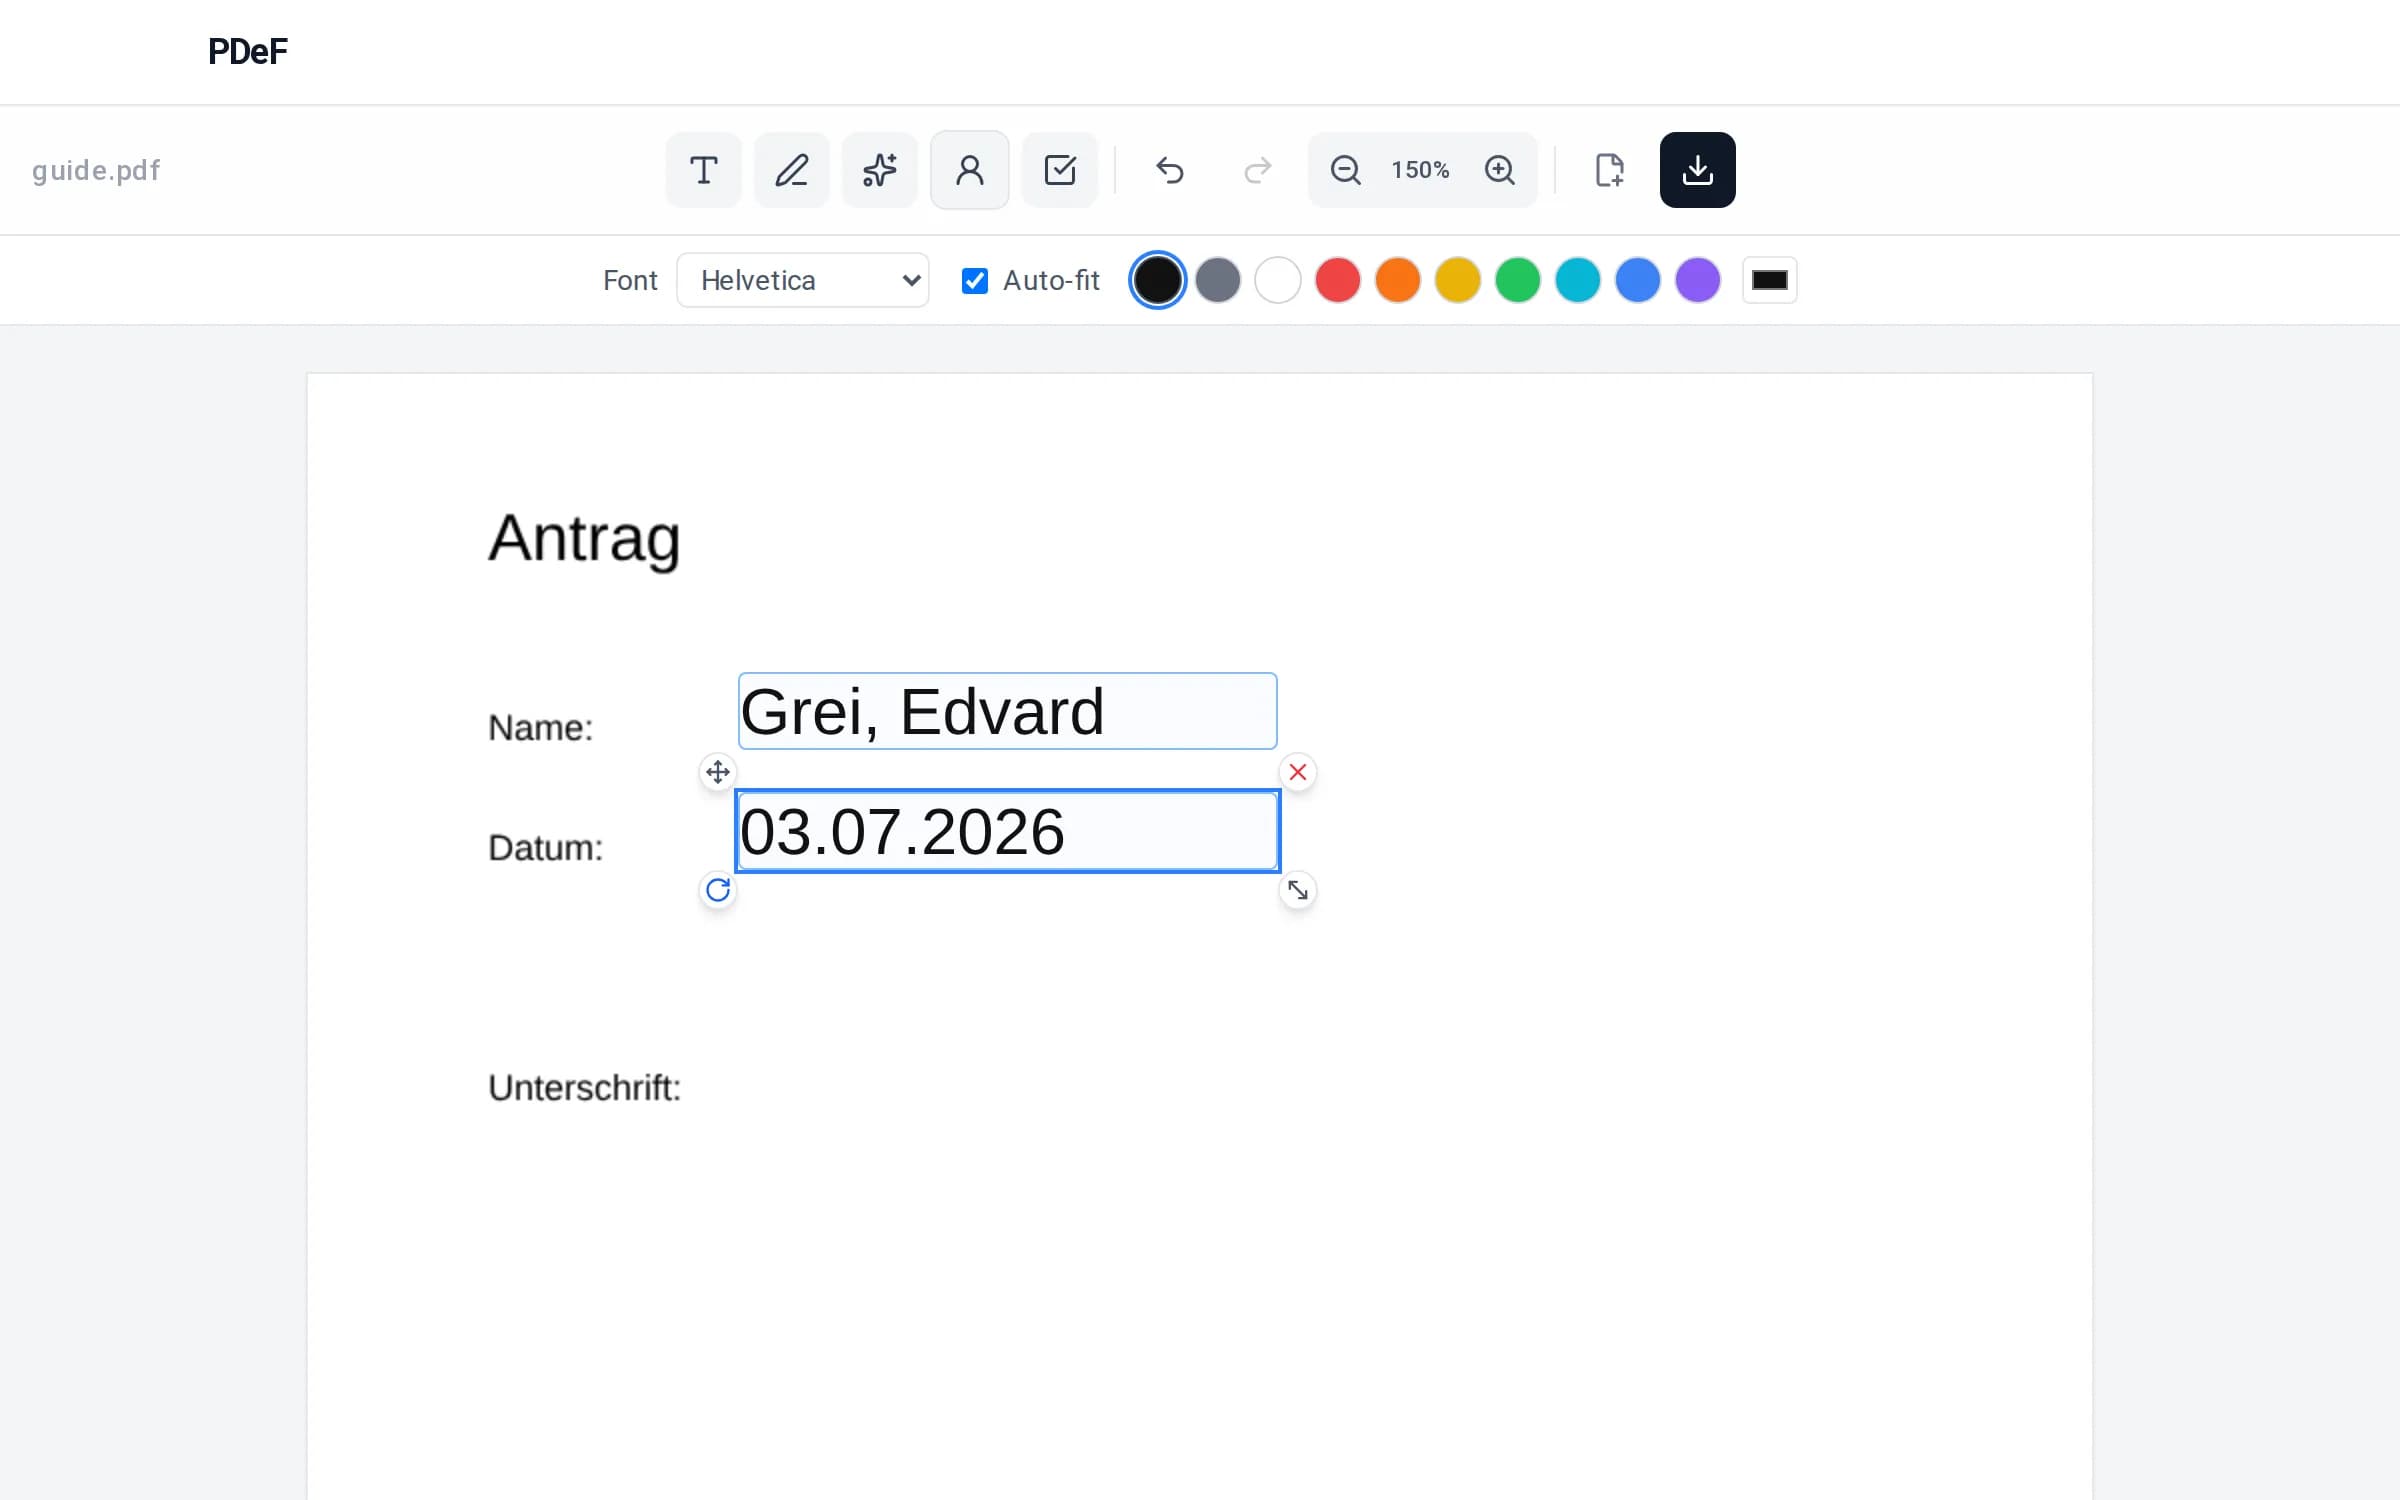Pick the blue color swatch

(1637, 280)
